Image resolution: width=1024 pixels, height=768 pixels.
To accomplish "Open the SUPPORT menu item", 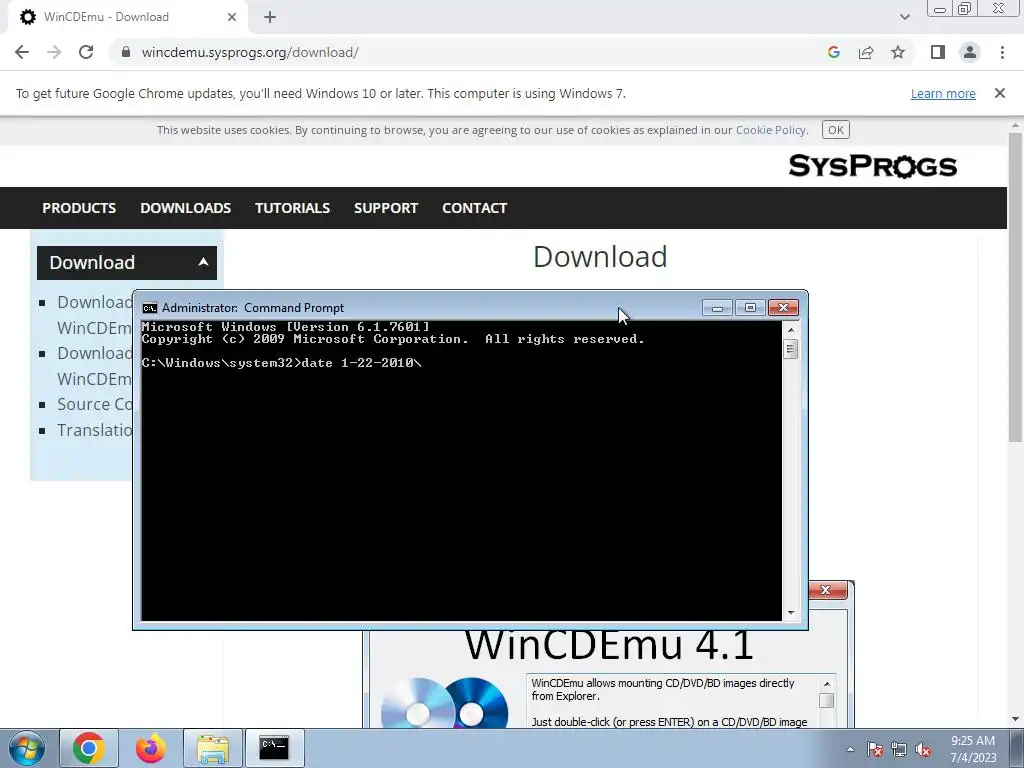I will [x=386, y=208].
